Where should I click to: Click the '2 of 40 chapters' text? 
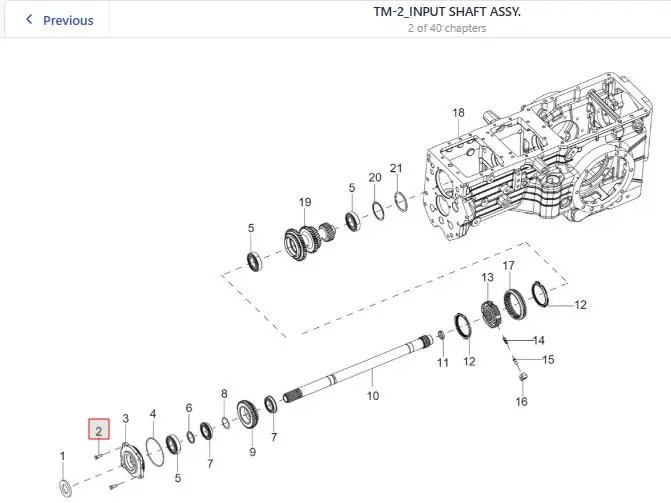pos(447,28)
